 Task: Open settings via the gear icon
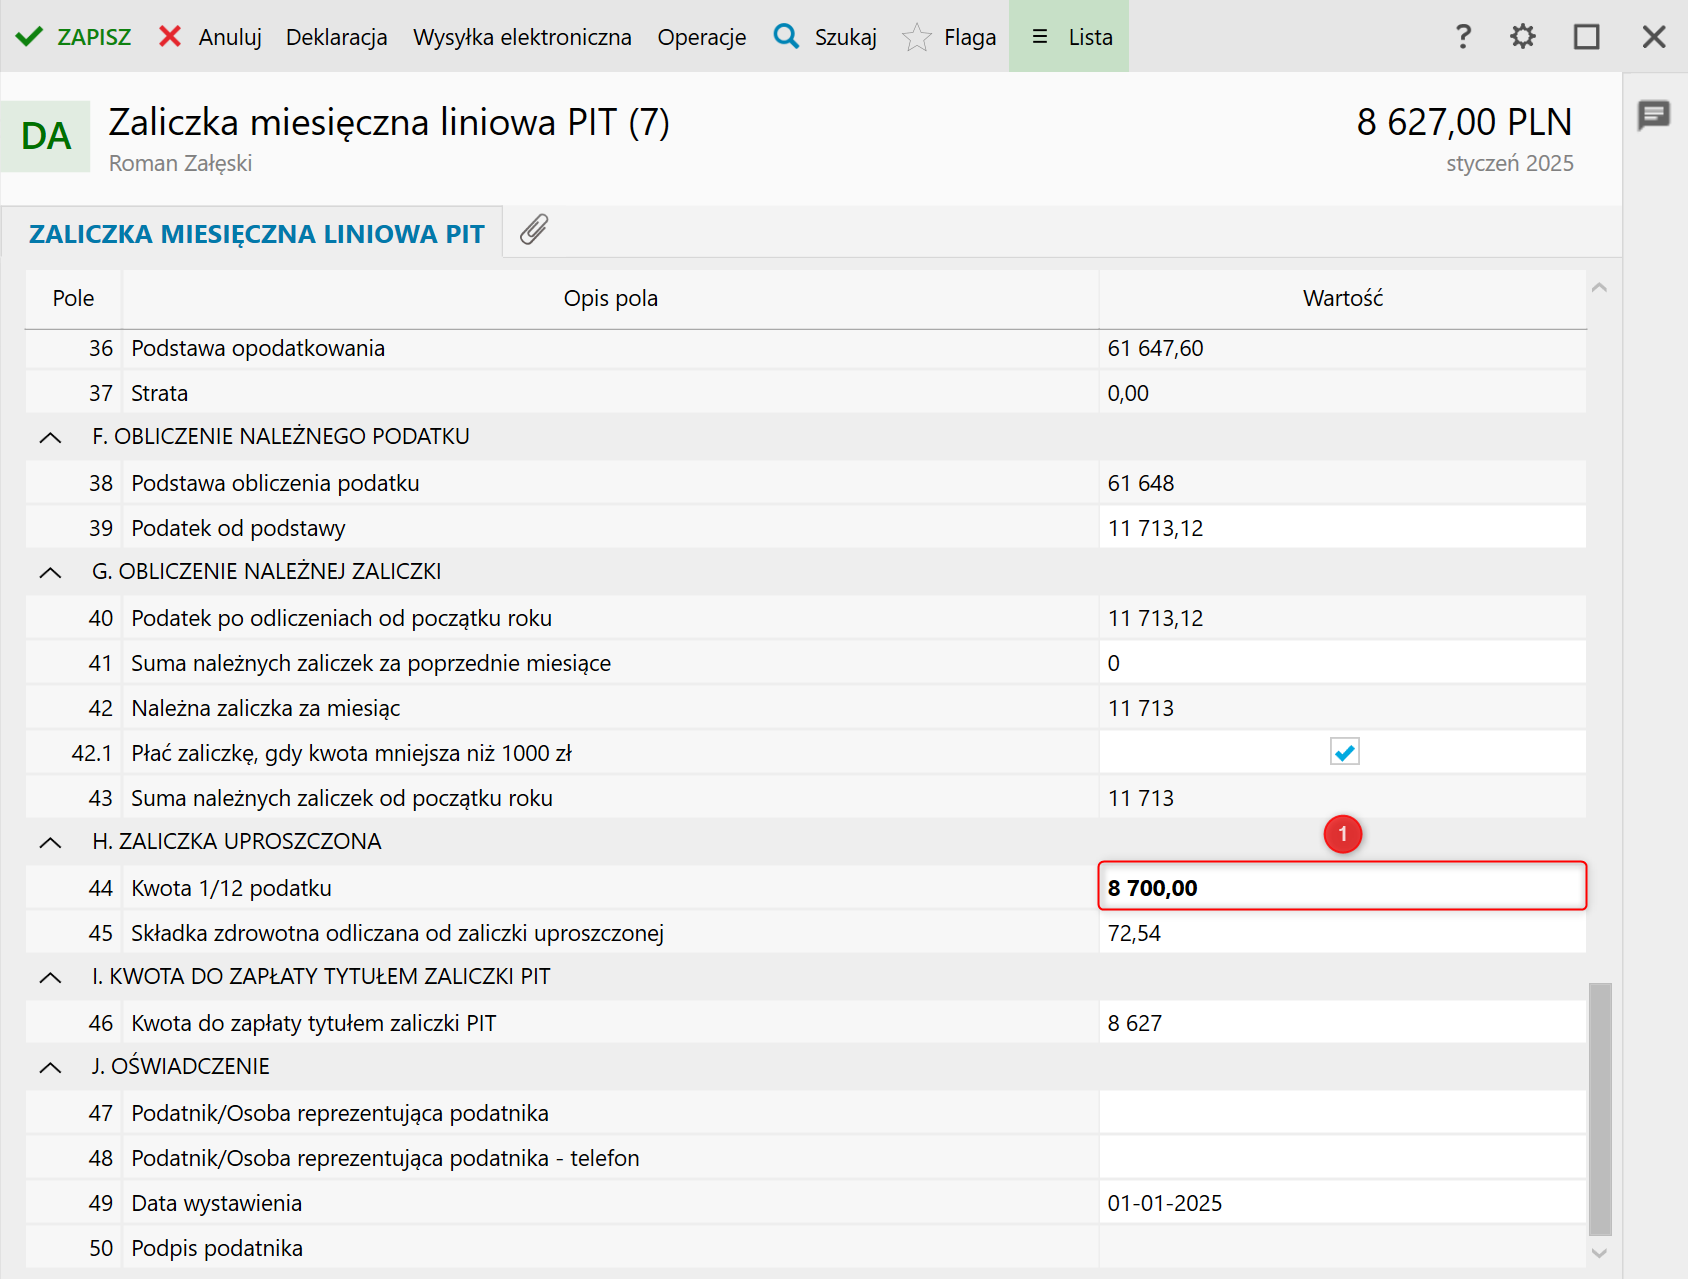click(1523, 37)
